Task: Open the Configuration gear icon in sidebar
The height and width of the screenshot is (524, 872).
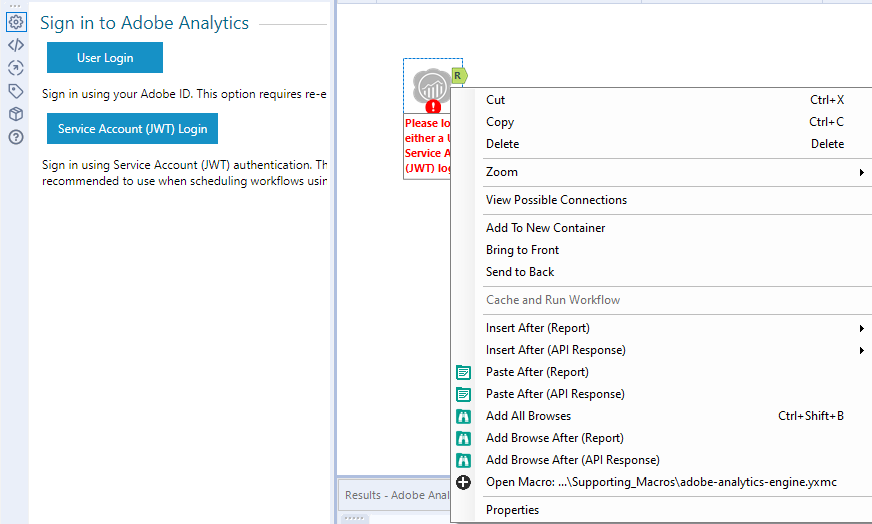Action: point(16,22)
